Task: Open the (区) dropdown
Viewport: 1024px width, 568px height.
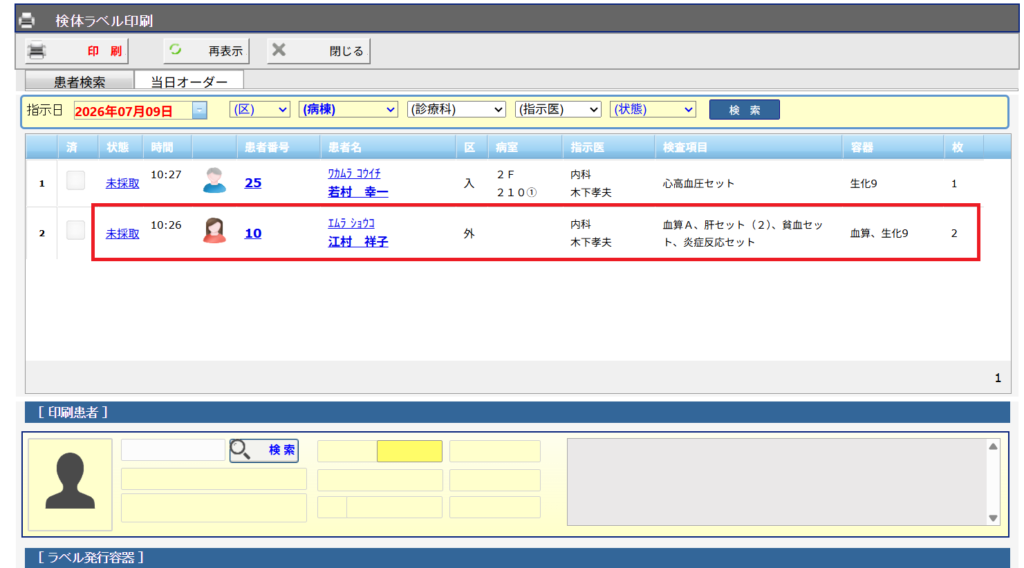Action: click(x=259, y=110)
